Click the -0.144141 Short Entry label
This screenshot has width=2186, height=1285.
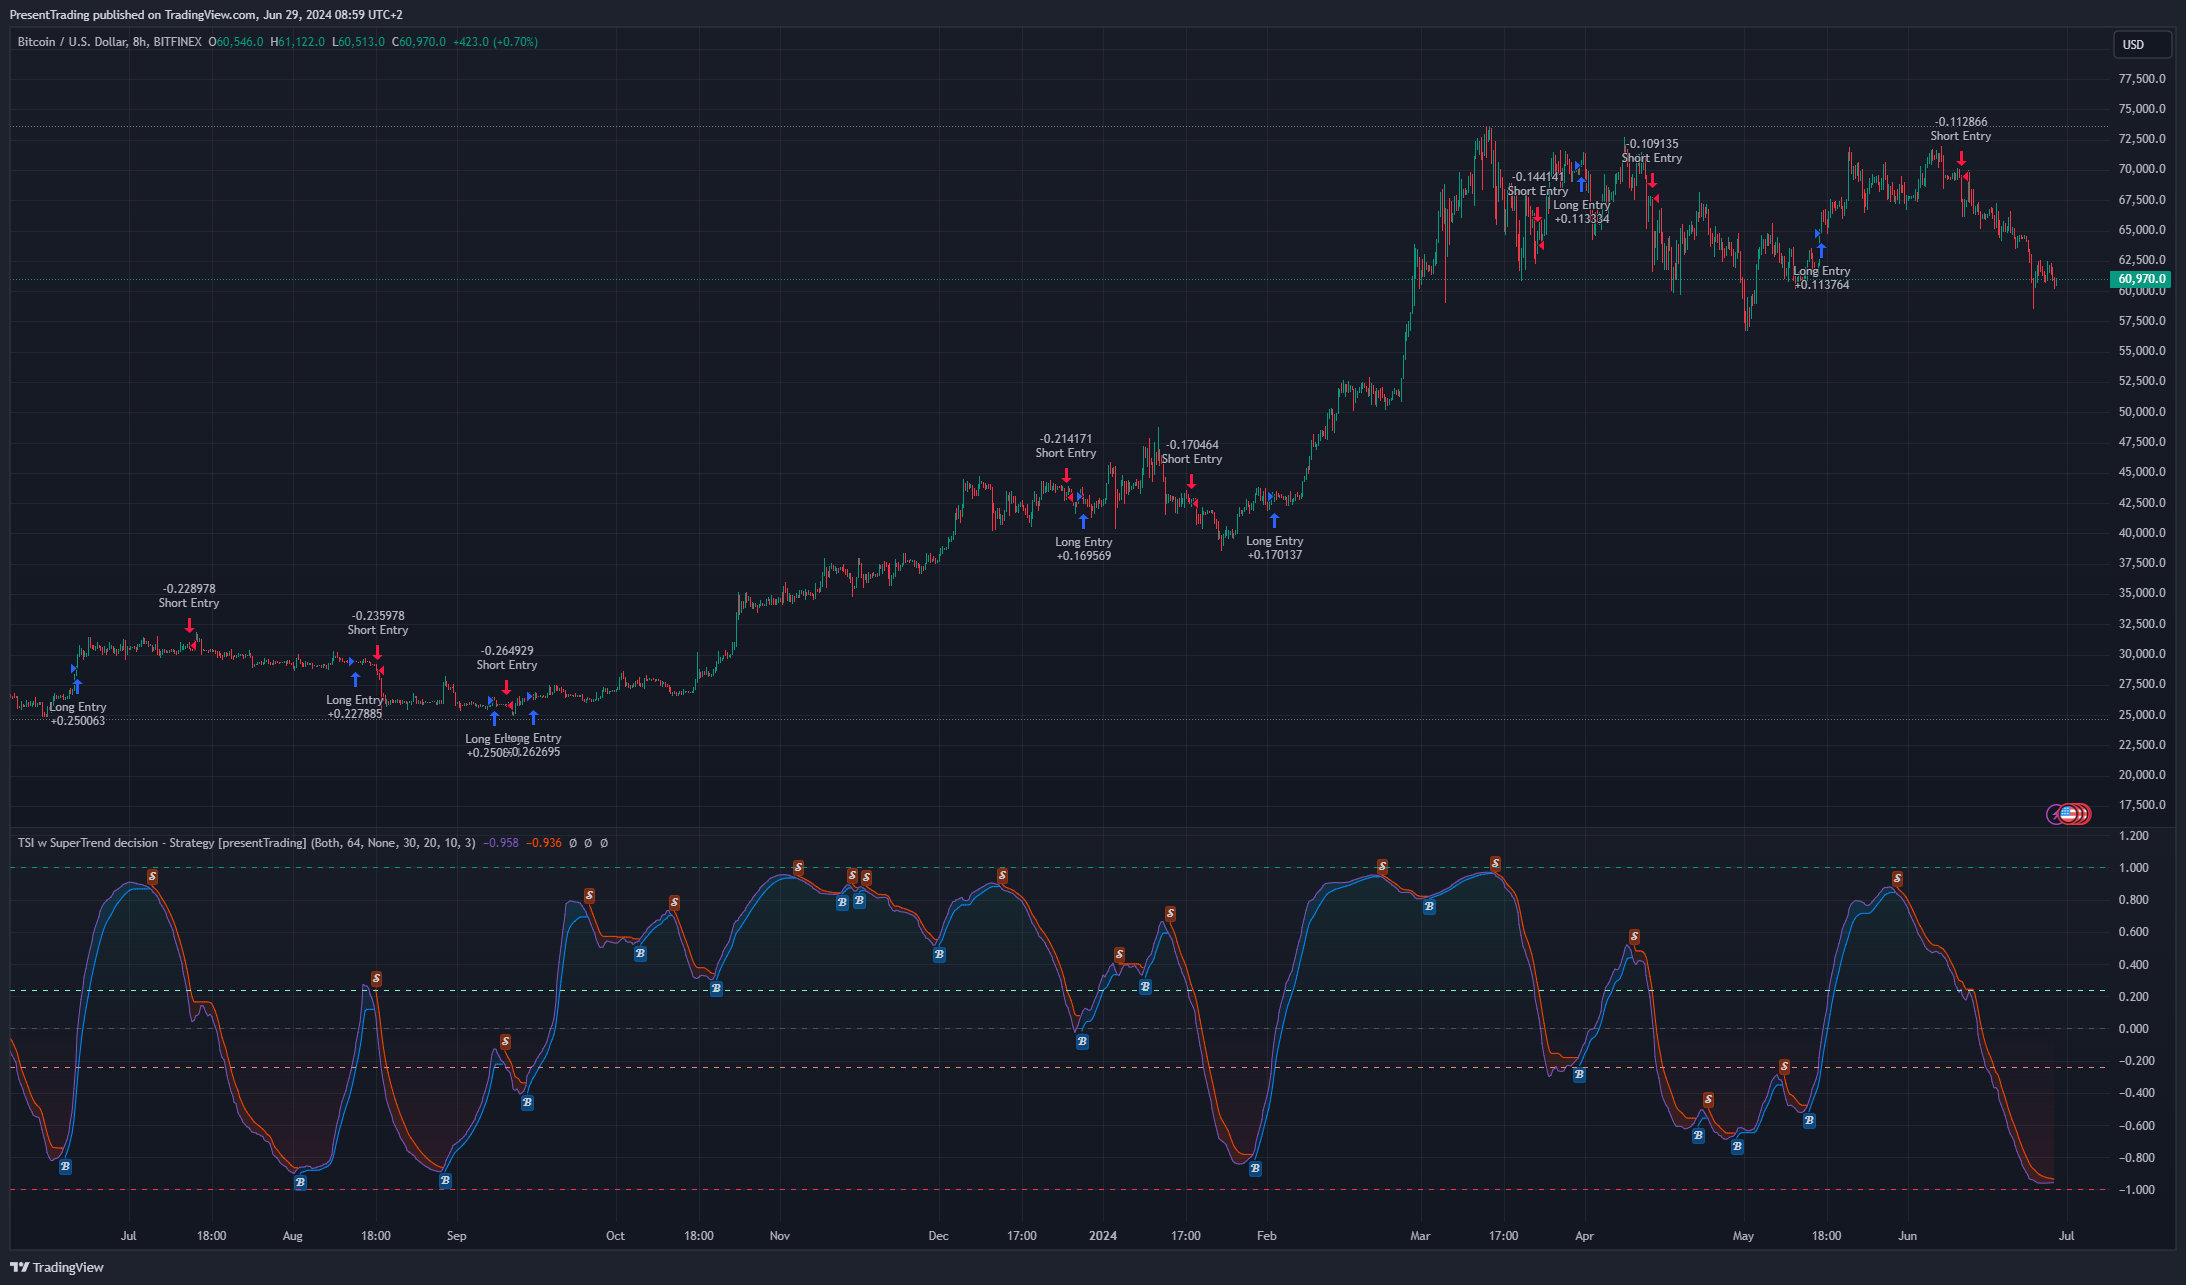(1538, 184)
